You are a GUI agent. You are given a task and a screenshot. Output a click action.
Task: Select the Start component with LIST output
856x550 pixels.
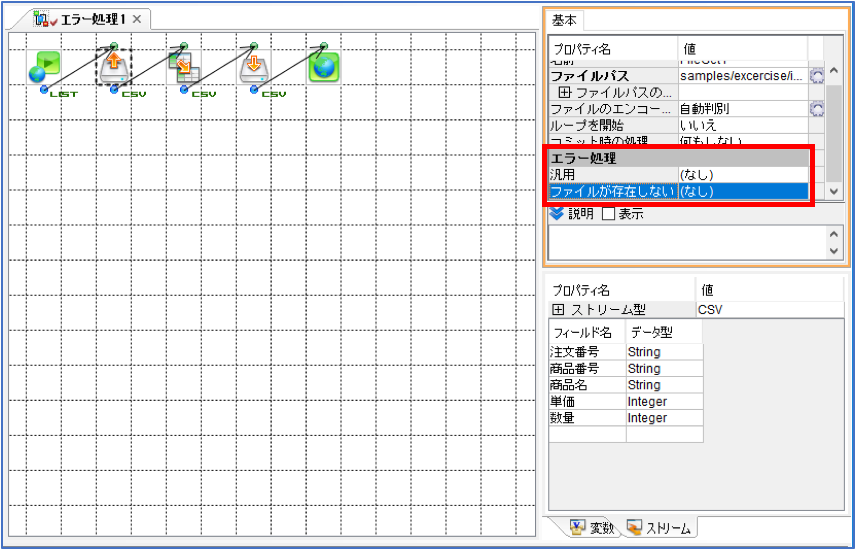tap(44, 67)
